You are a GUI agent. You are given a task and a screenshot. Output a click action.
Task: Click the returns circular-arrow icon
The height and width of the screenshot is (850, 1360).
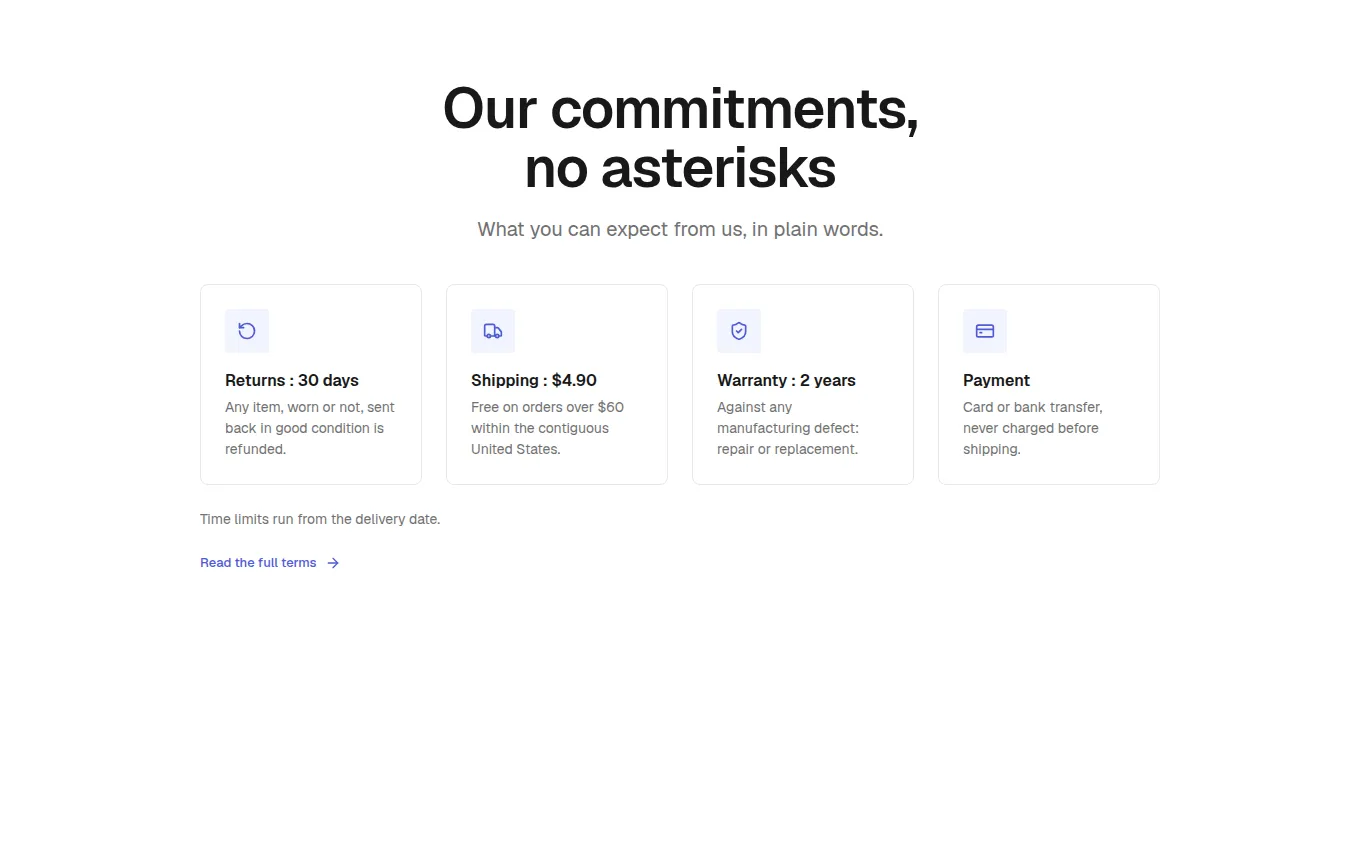tap(247, 331)
